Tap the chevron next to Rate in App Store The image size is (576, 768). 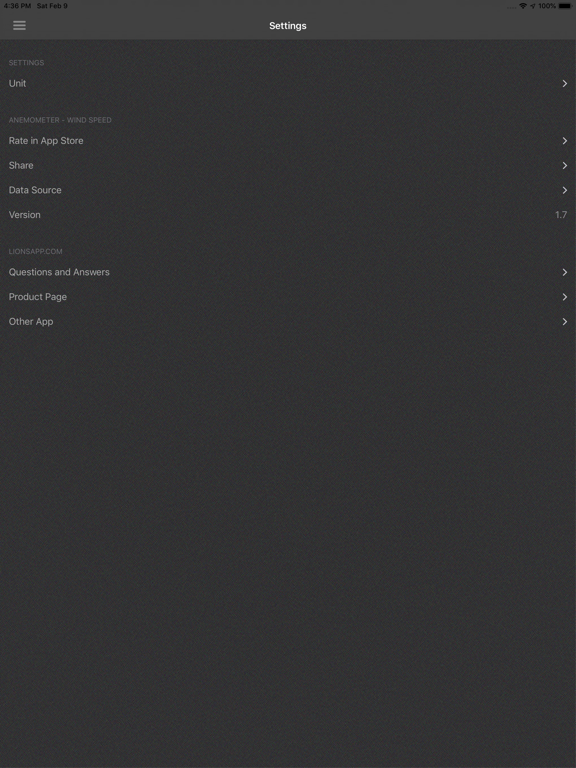pos(565,141)
